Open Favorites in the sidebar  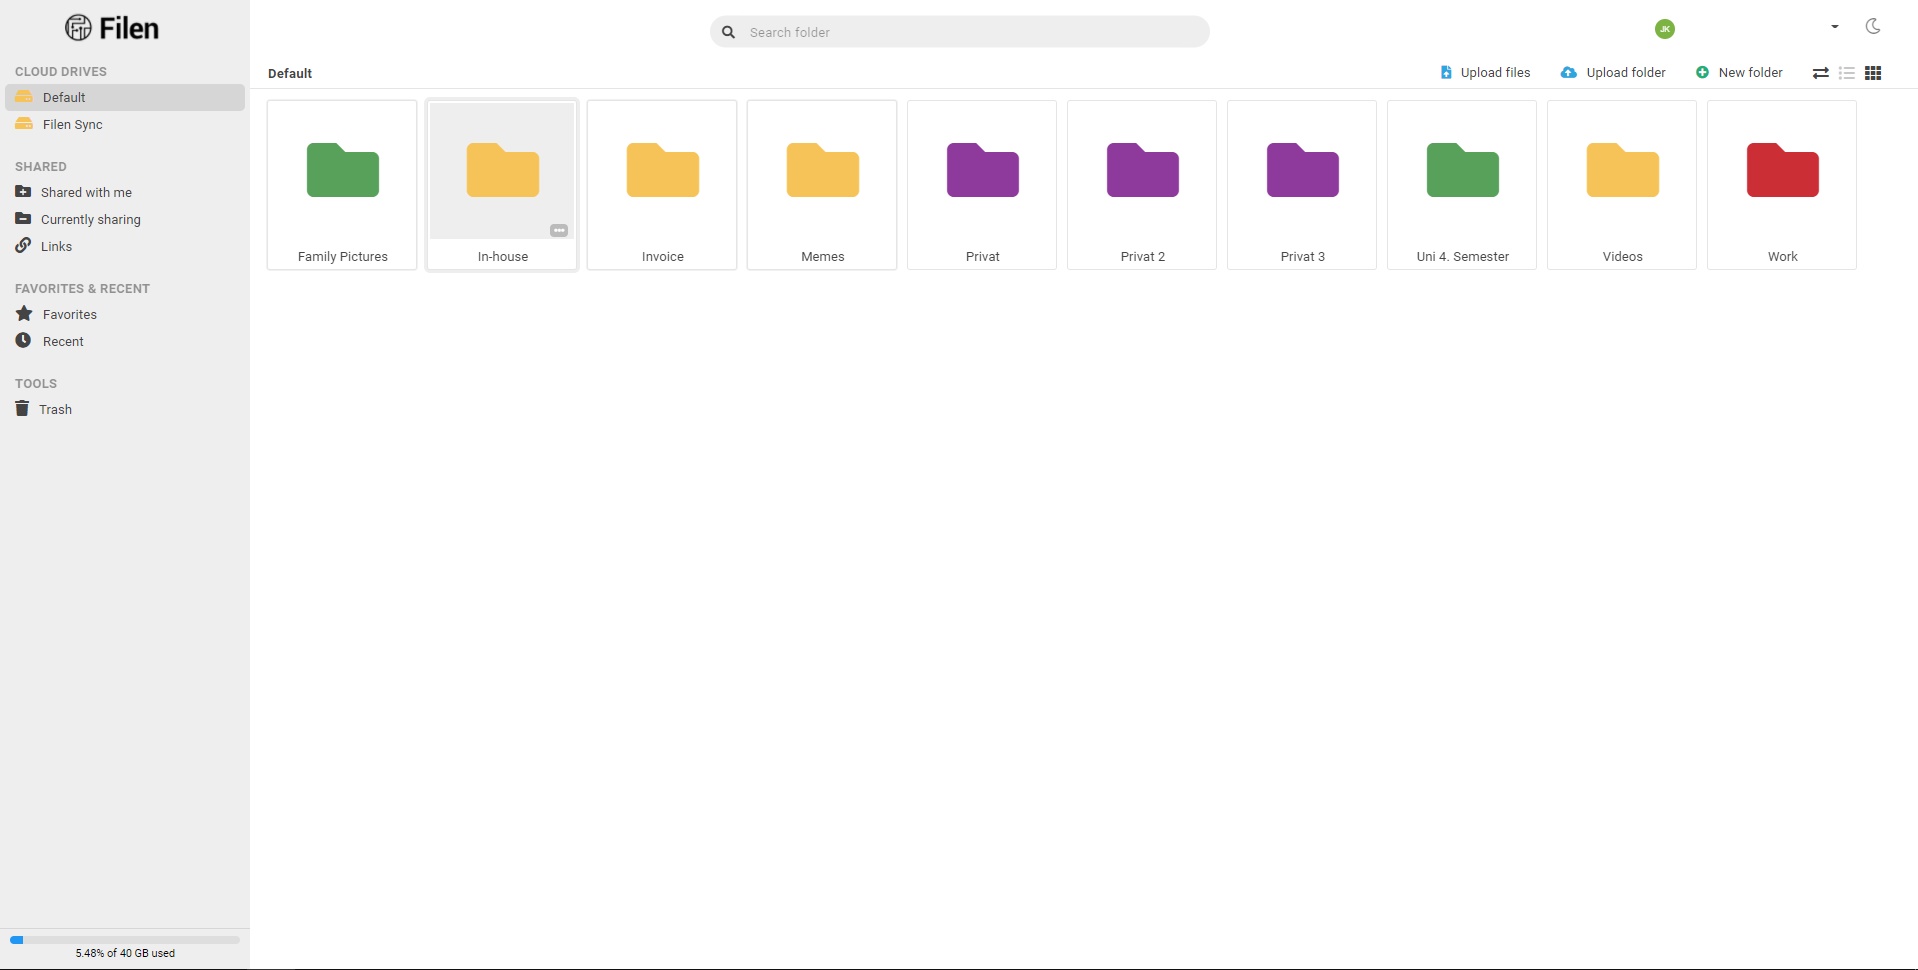pyautogui.click(x=70, y=313)
